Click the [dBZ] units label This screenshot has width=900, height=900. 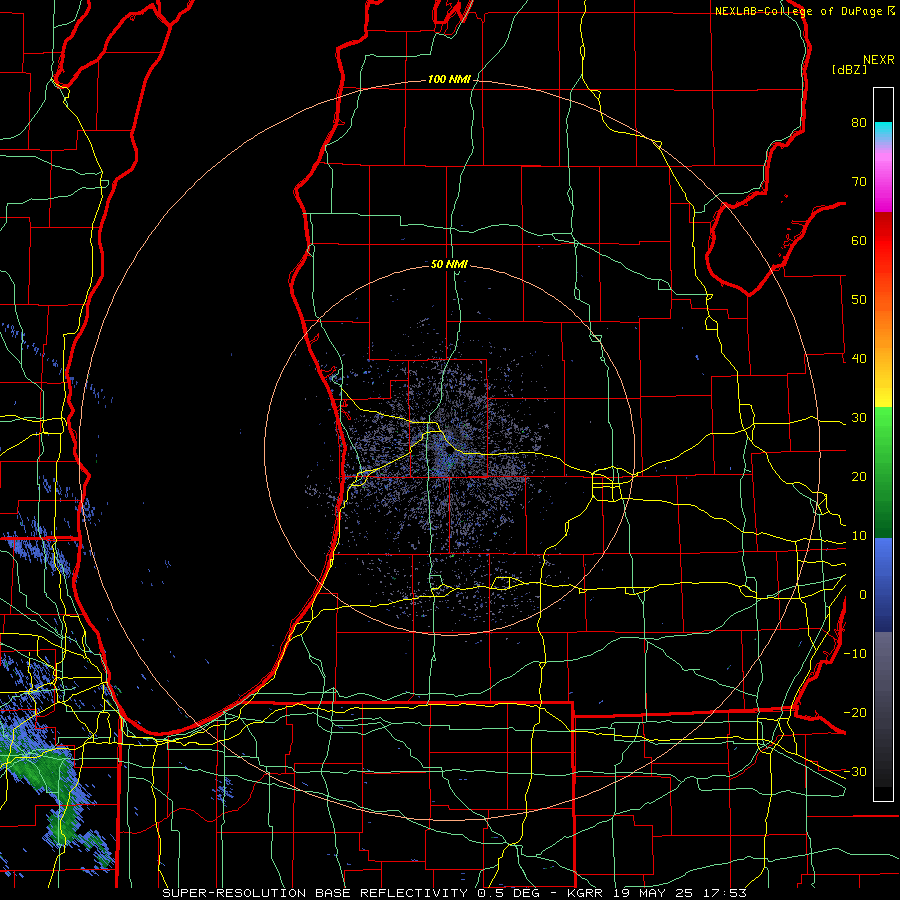point(849,69)
